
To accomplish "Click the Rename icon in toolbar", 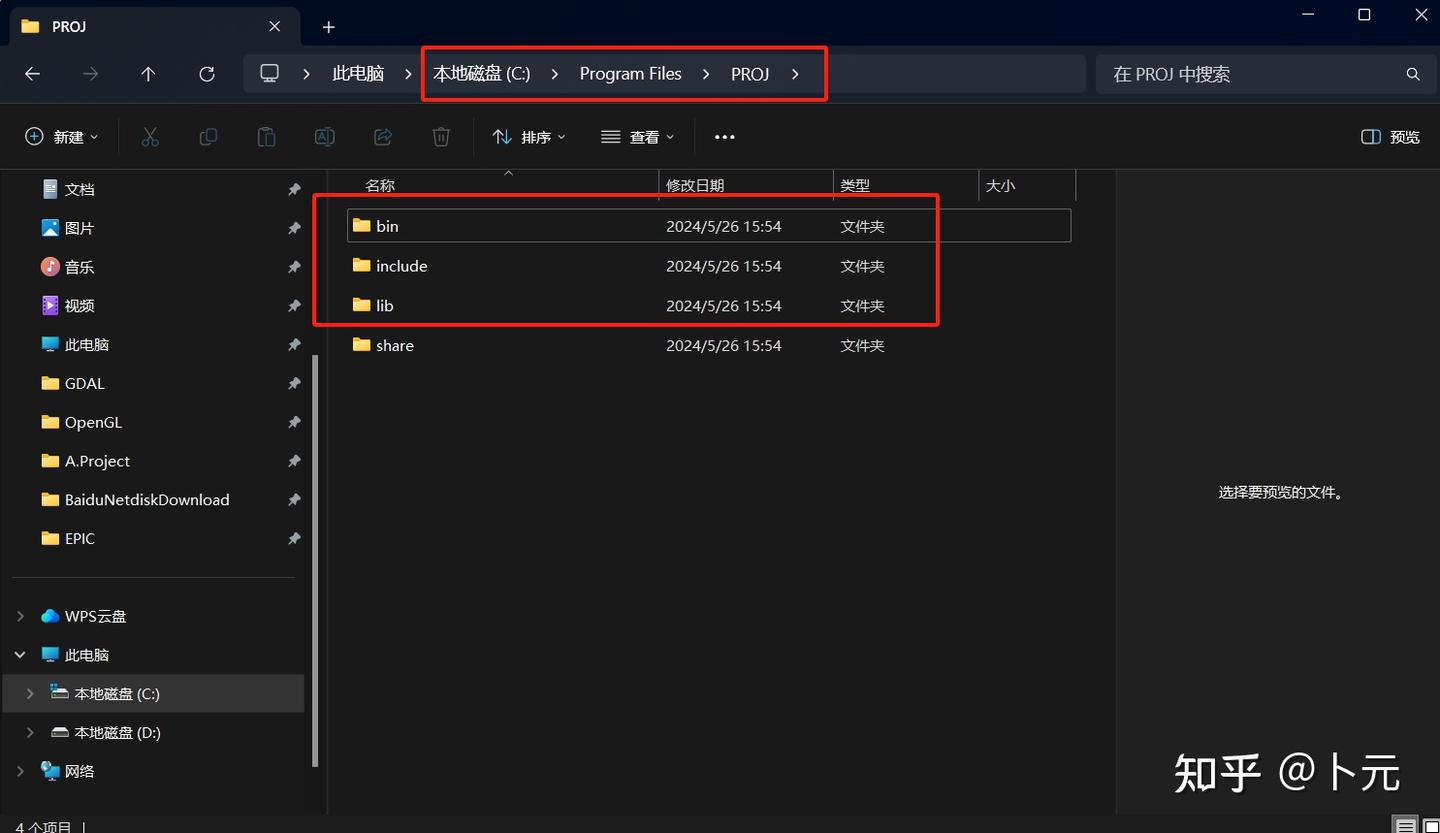I will point(325,137).
